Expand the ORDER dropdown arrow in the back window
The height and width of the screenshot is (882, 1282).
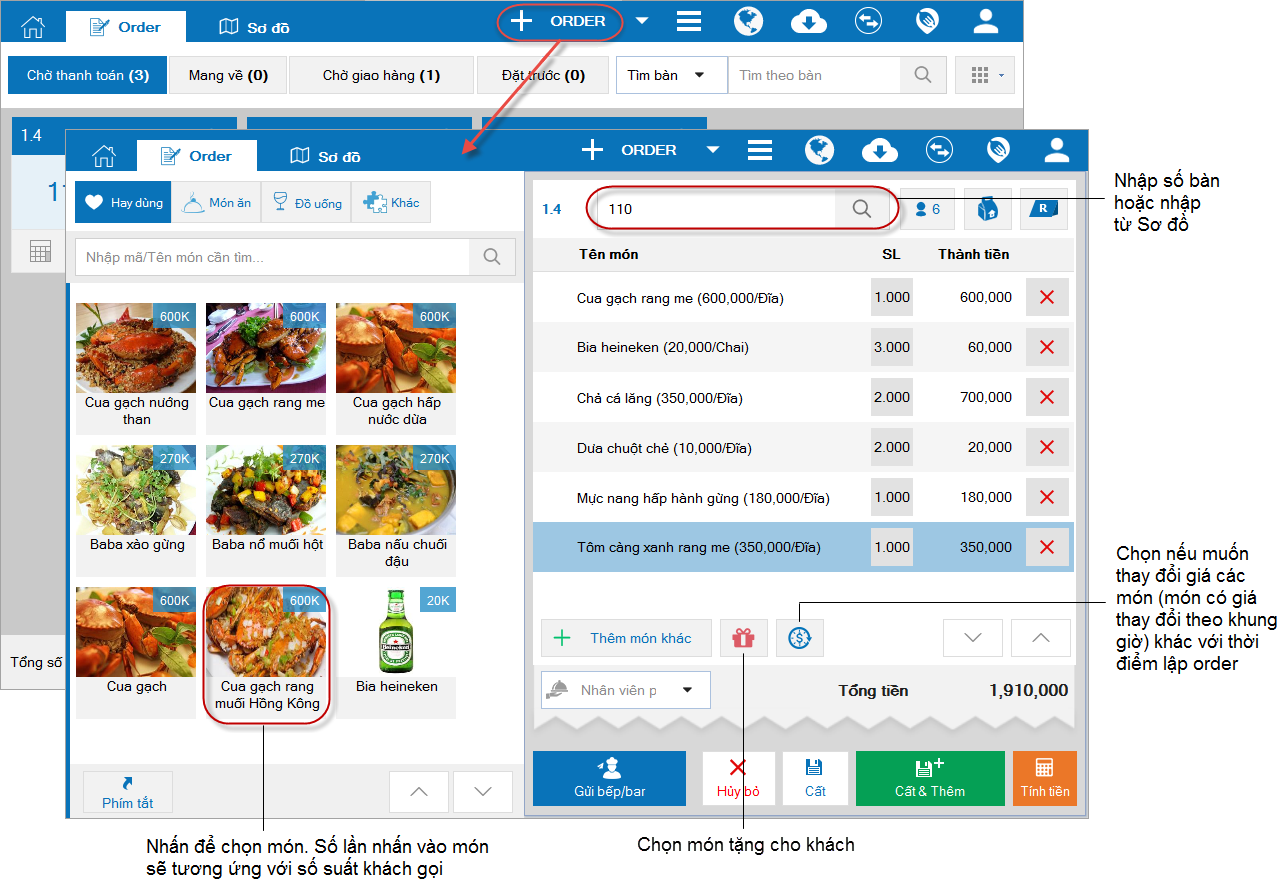(641, 21)
